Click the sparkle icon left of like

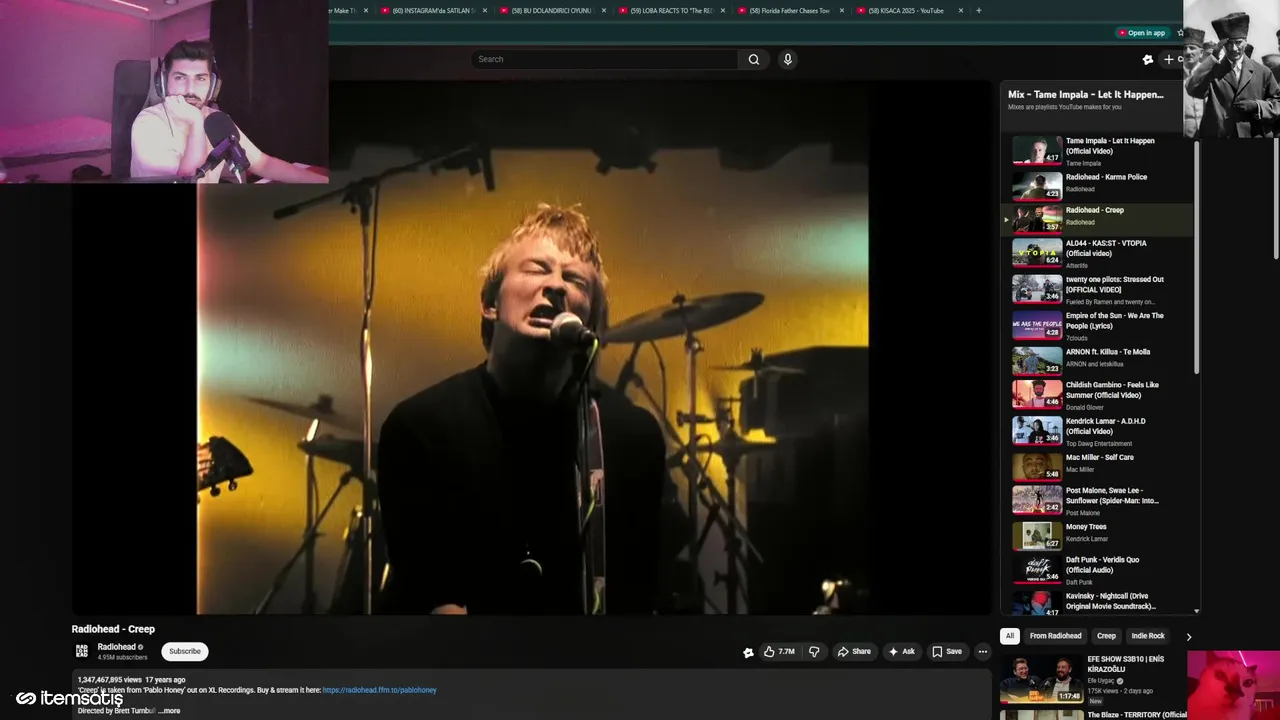tap(748, 652)
